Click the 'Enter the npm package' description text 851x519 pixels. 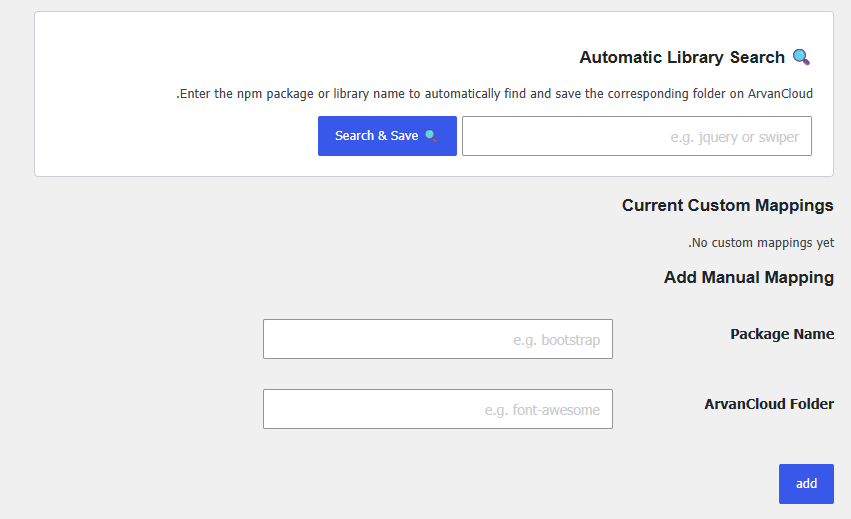pos(494,93)
